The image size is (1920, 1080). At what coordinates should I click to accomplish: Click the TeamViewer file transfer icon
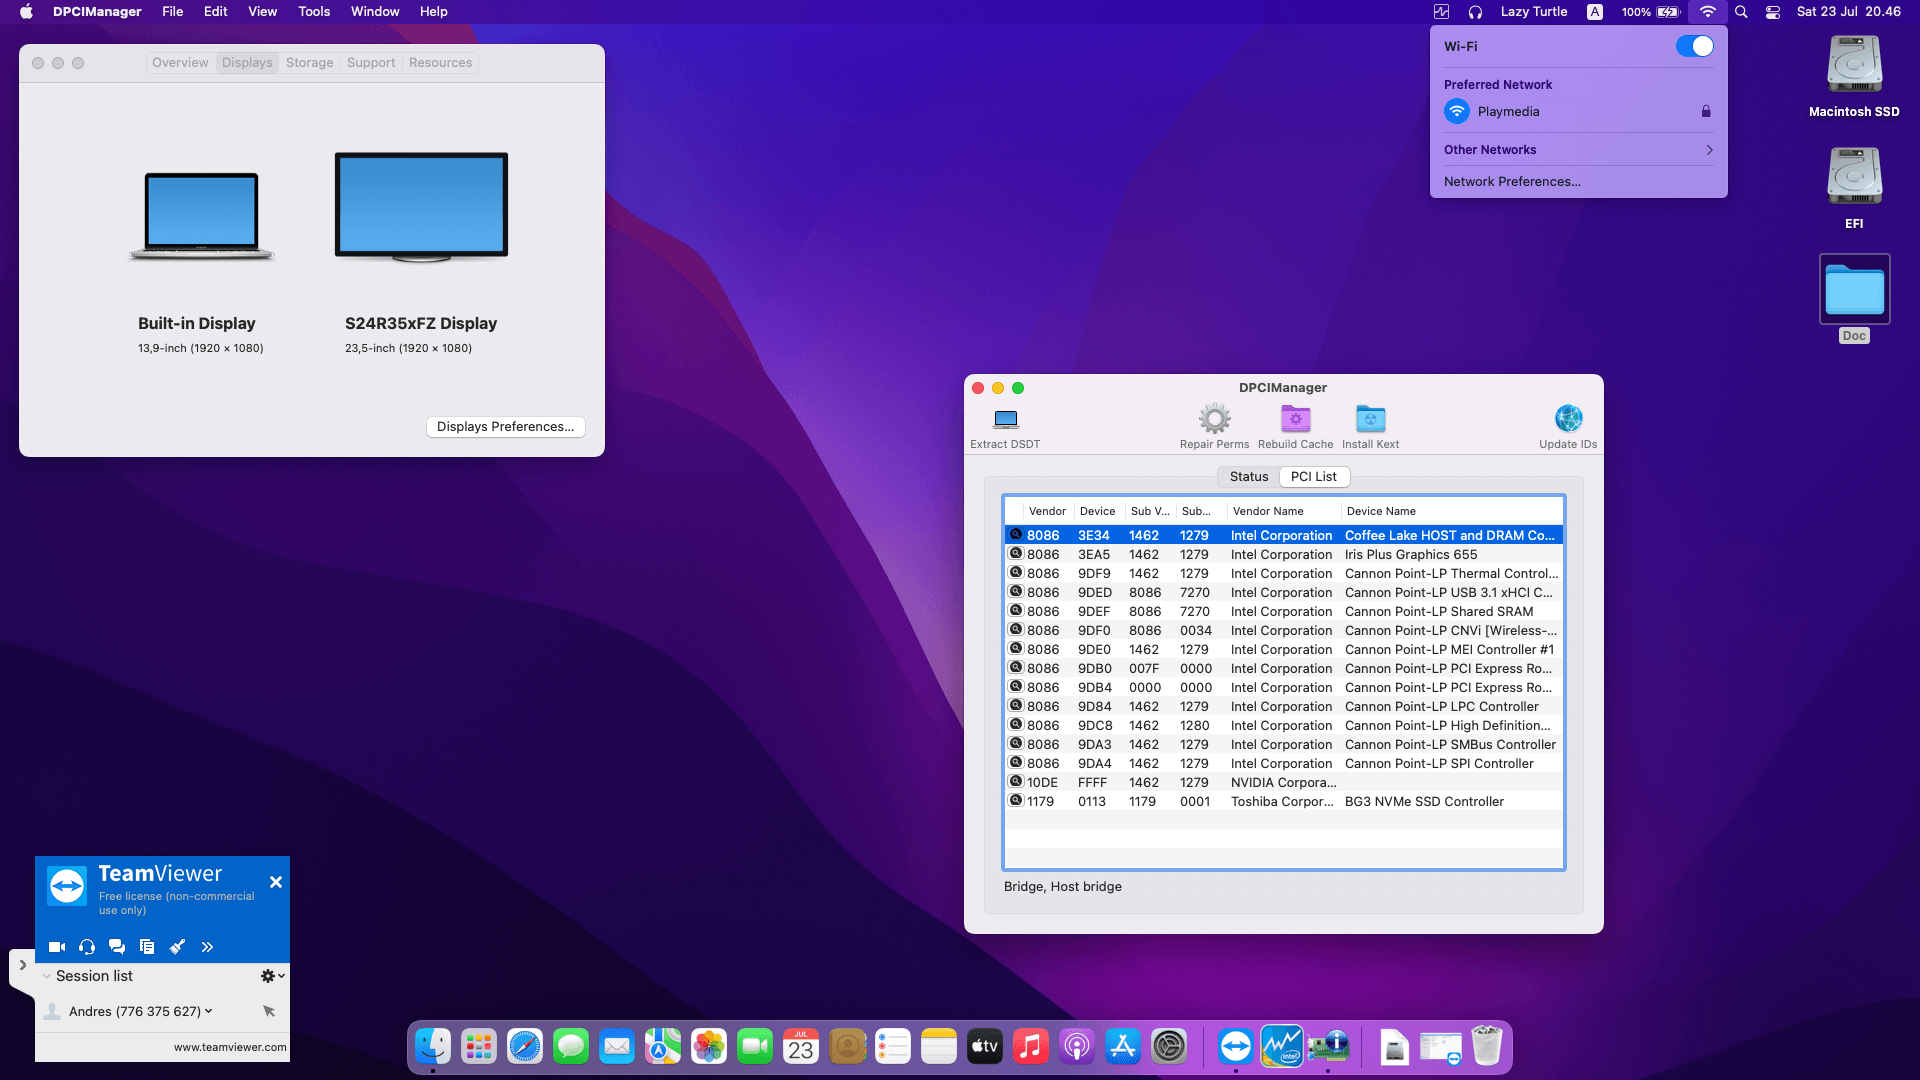[147, 947]
